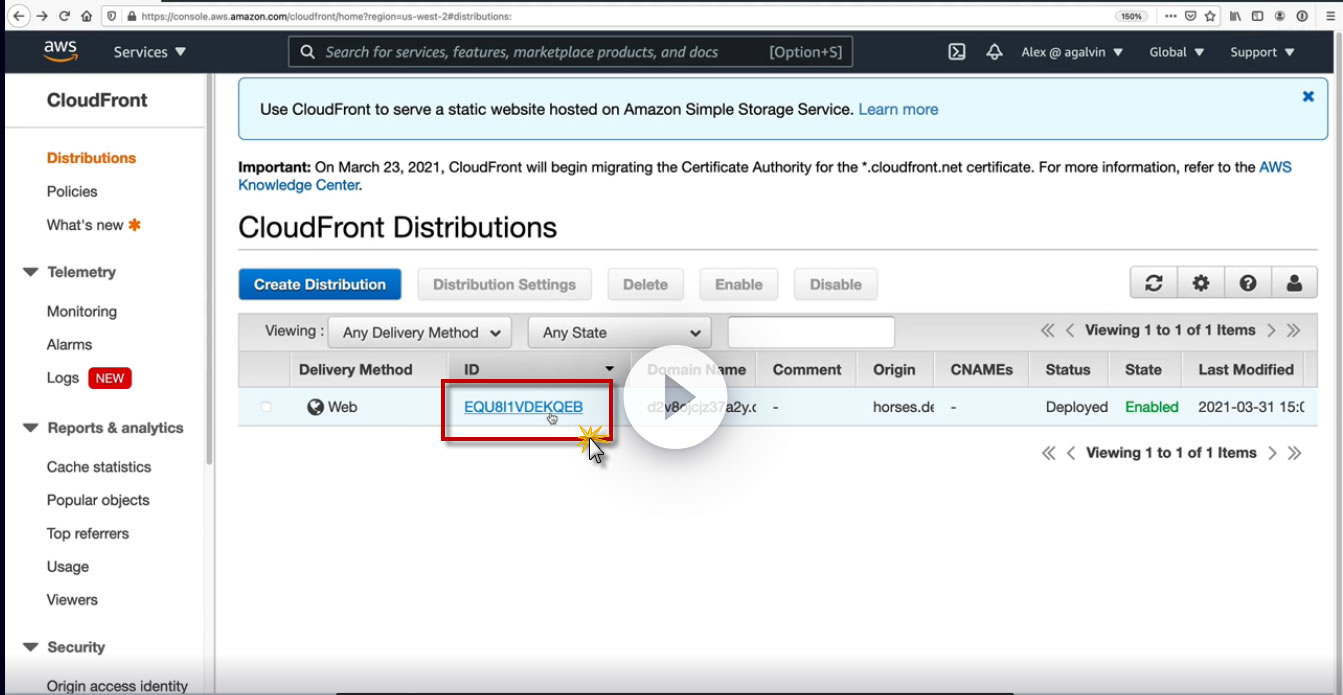Open the notifications bell
This screenshot has width=1343, height=695.
pos(994,52)
